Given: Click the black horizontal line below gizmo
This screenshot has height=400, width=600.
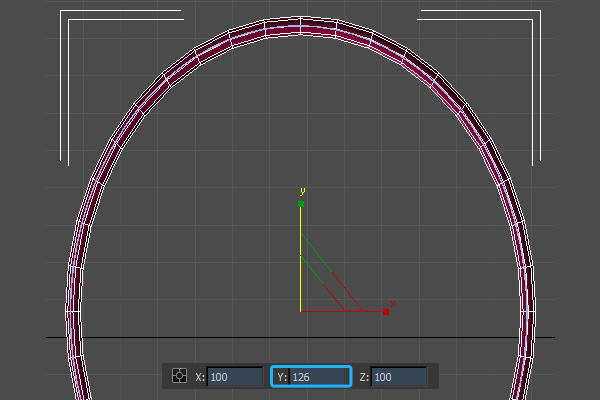Looking at the screenshot, I should click(x=150, y=337).
